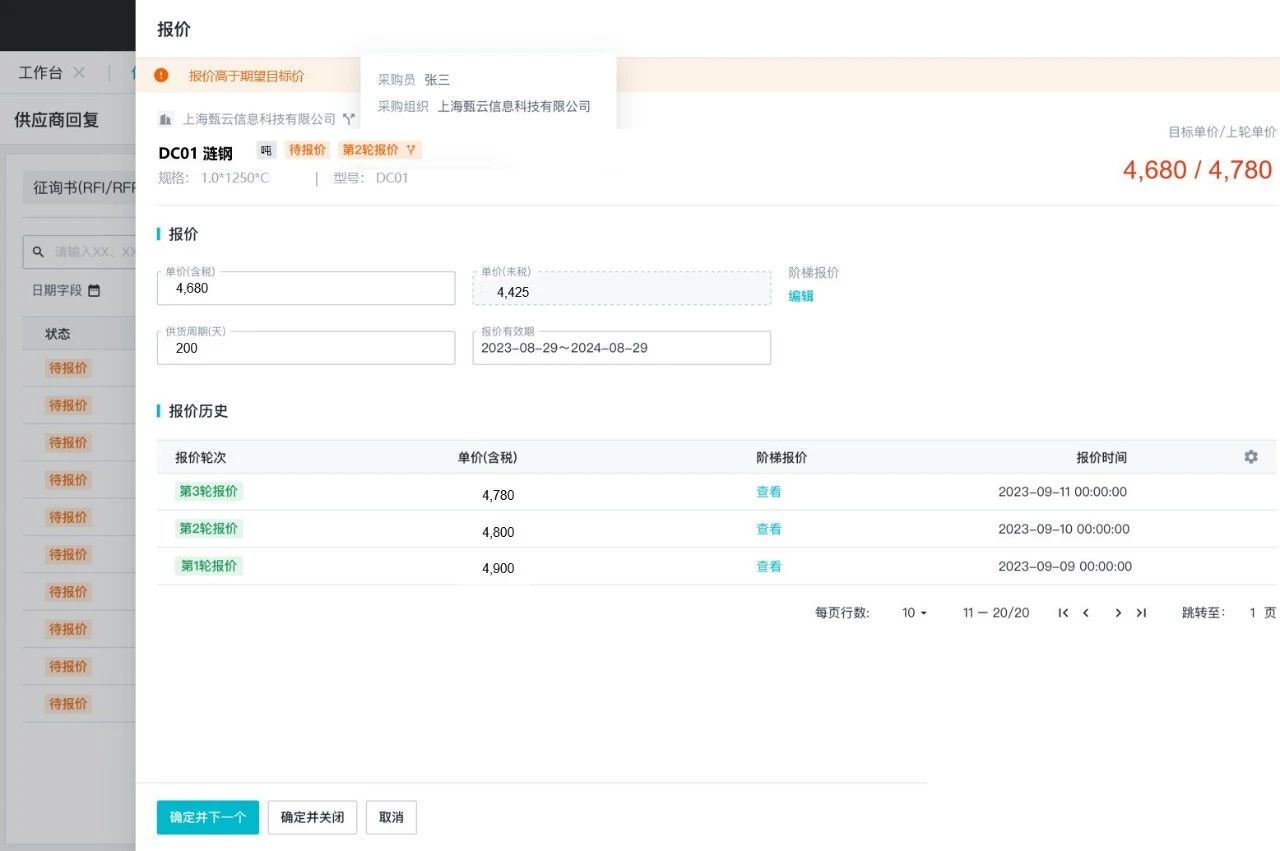Select the 征询书(RFI/RFP) tab
This screenshot has height=851, width=1280.
point(80,187)
